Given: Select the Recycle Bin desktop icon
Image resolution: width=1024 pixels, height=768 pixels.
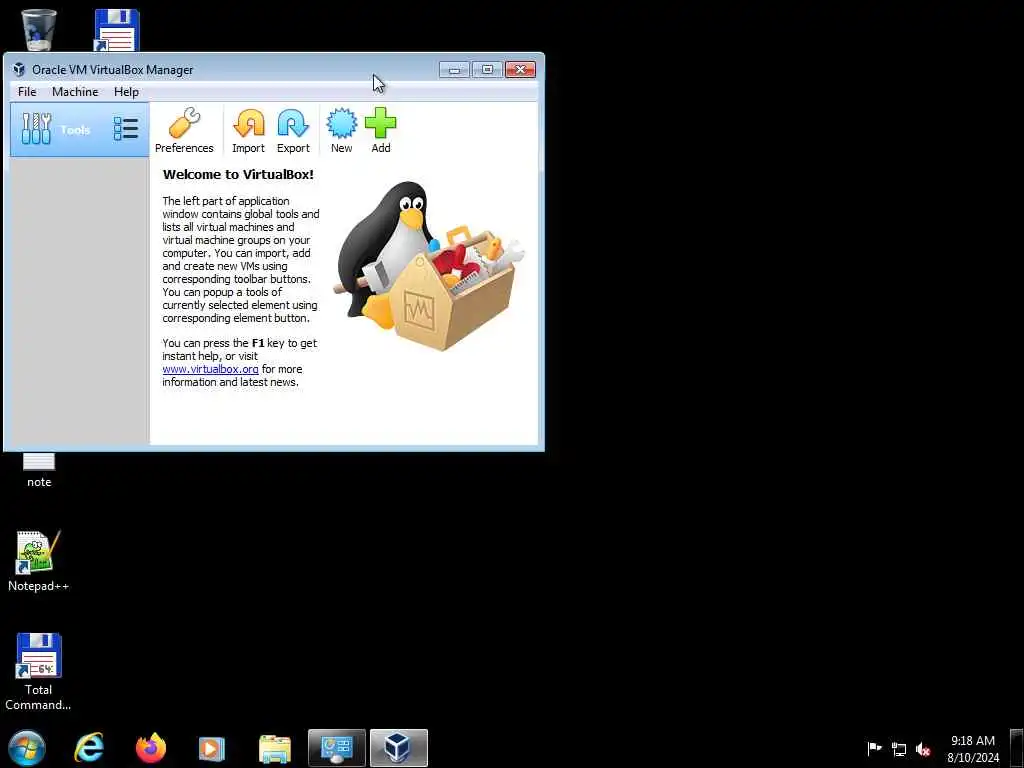Looking at the screenshot, I should pyautogui.click(x=39, y=30).
